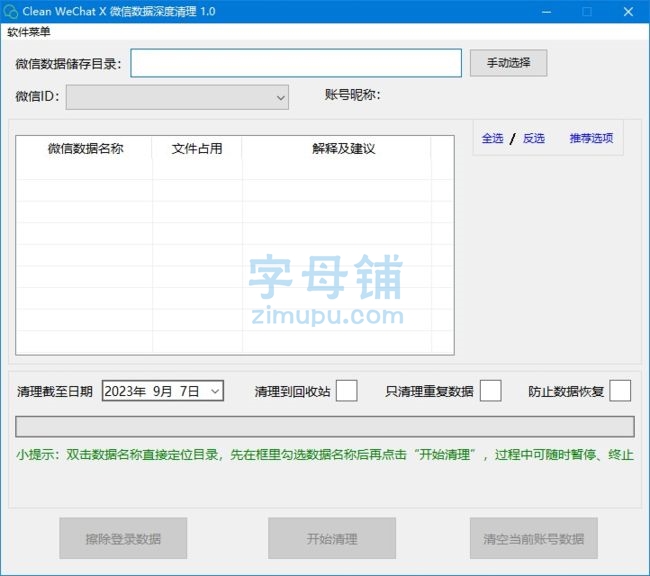This screenshot has height=576, width=650.
Task: Click the 推荐选项 link
Action: click(x=591, y=138)
